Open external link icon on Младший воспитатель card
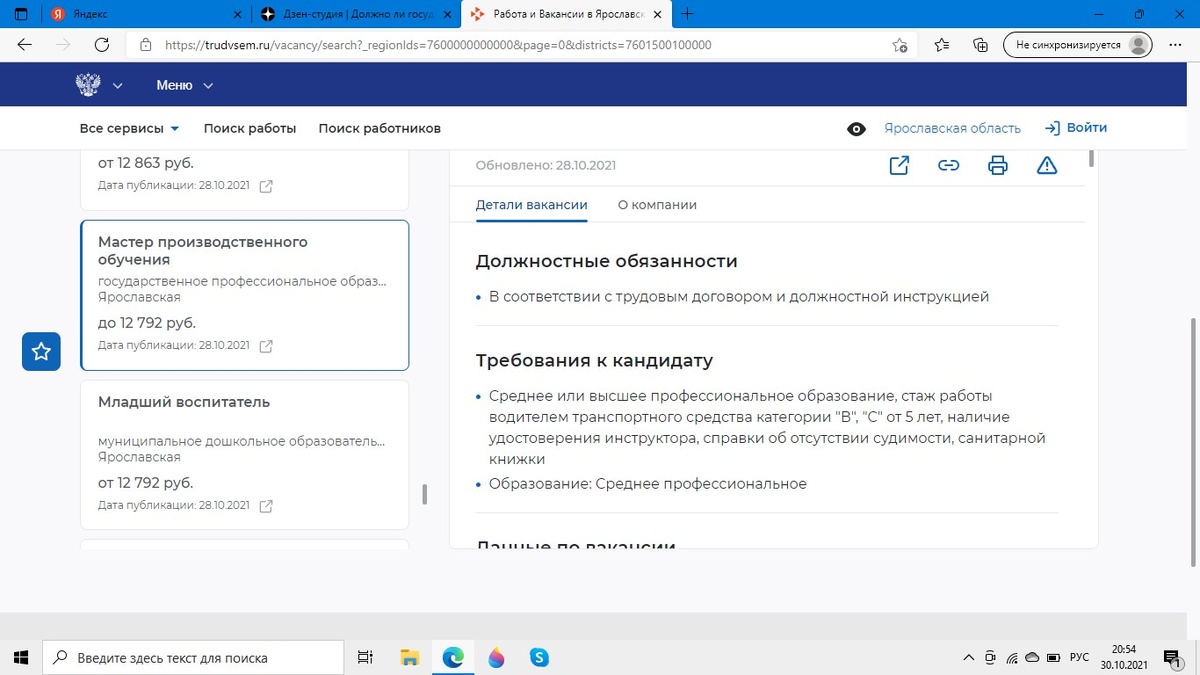Viewport: 1200px width, 675px height. coord(266,506)
